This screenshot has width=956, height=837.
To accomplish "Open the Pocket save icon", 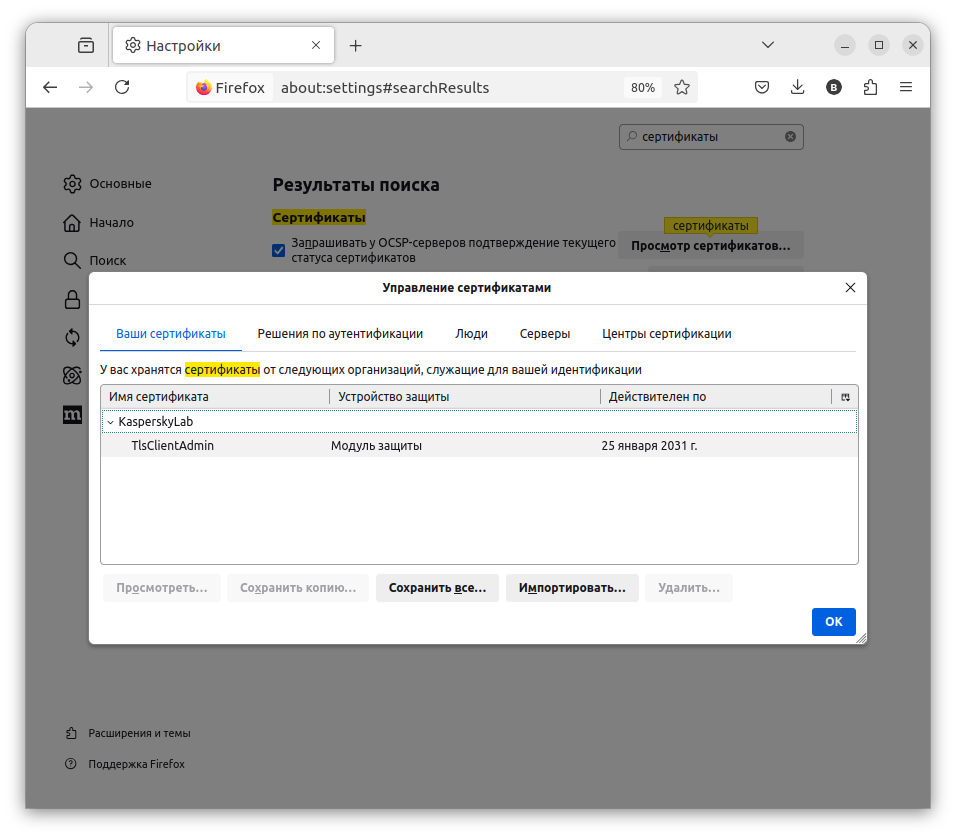I will (x=762, y=87).
